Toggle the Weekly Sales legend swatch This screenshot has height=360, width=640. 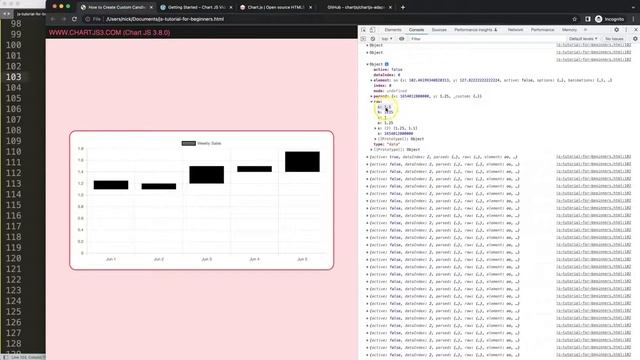click(189, 143)
